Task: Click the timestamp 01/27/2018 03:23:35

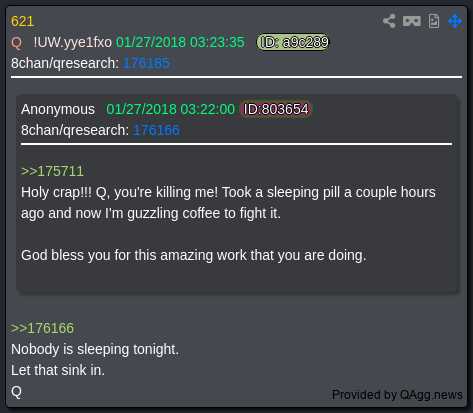Action: point(180,42)
